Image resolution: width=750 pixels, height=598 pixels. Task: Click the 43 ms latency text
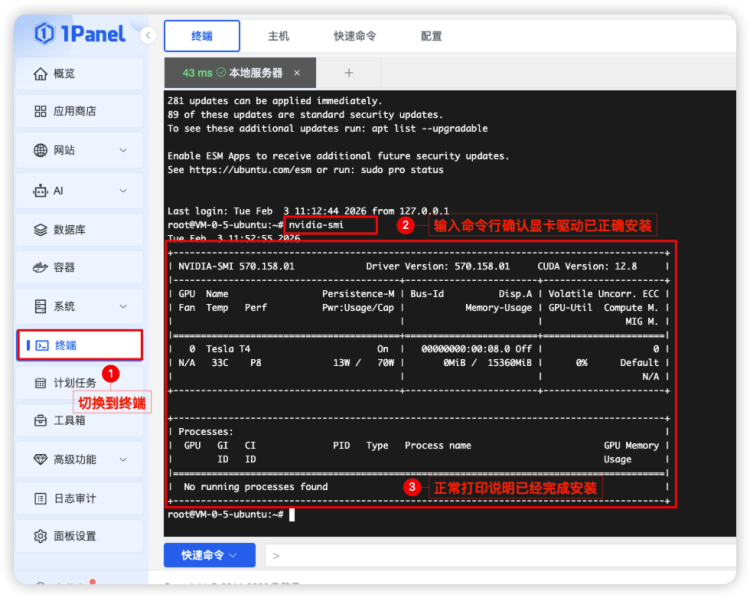[197, 73]
